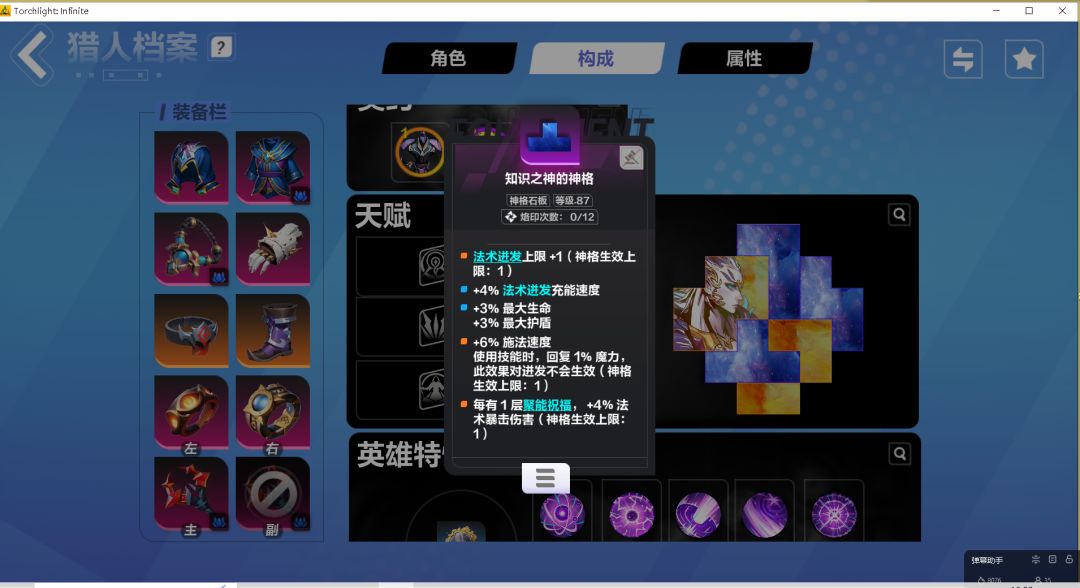Click the 等级 87 tag
The width and height of the screenshot is (1080, 588).
(x=572, y=200)
